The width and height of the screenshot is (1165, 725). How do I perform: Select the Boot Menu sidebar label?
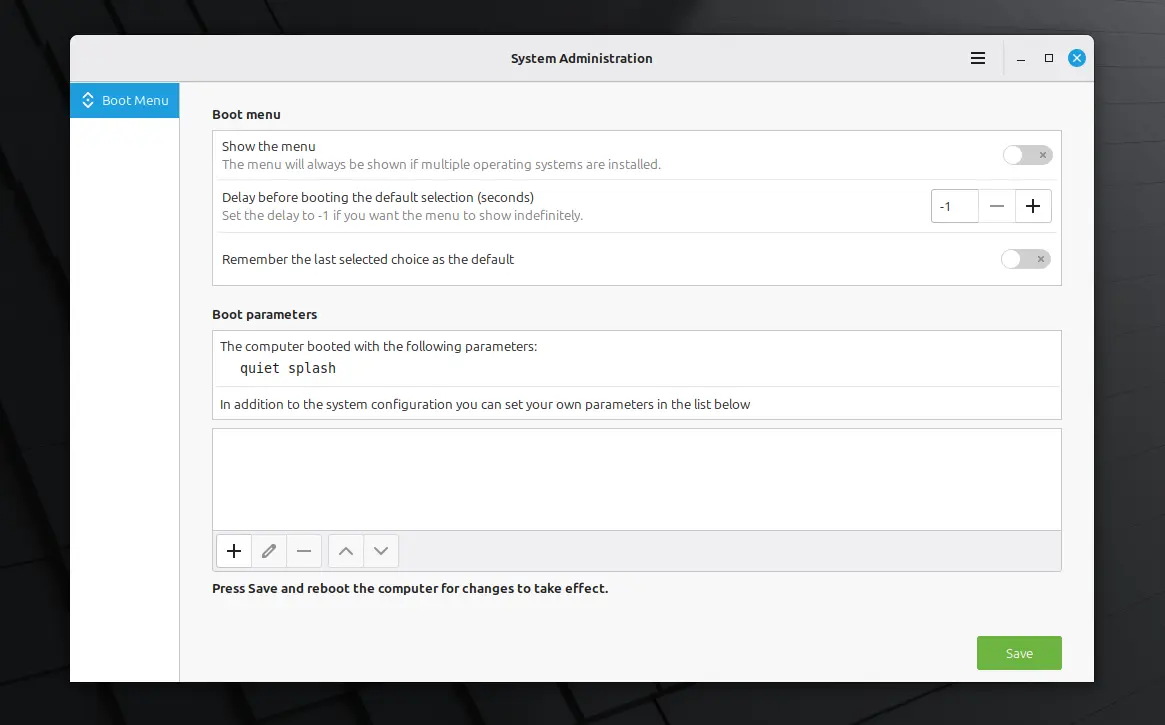pyautogui.click(x=135, y=101)
